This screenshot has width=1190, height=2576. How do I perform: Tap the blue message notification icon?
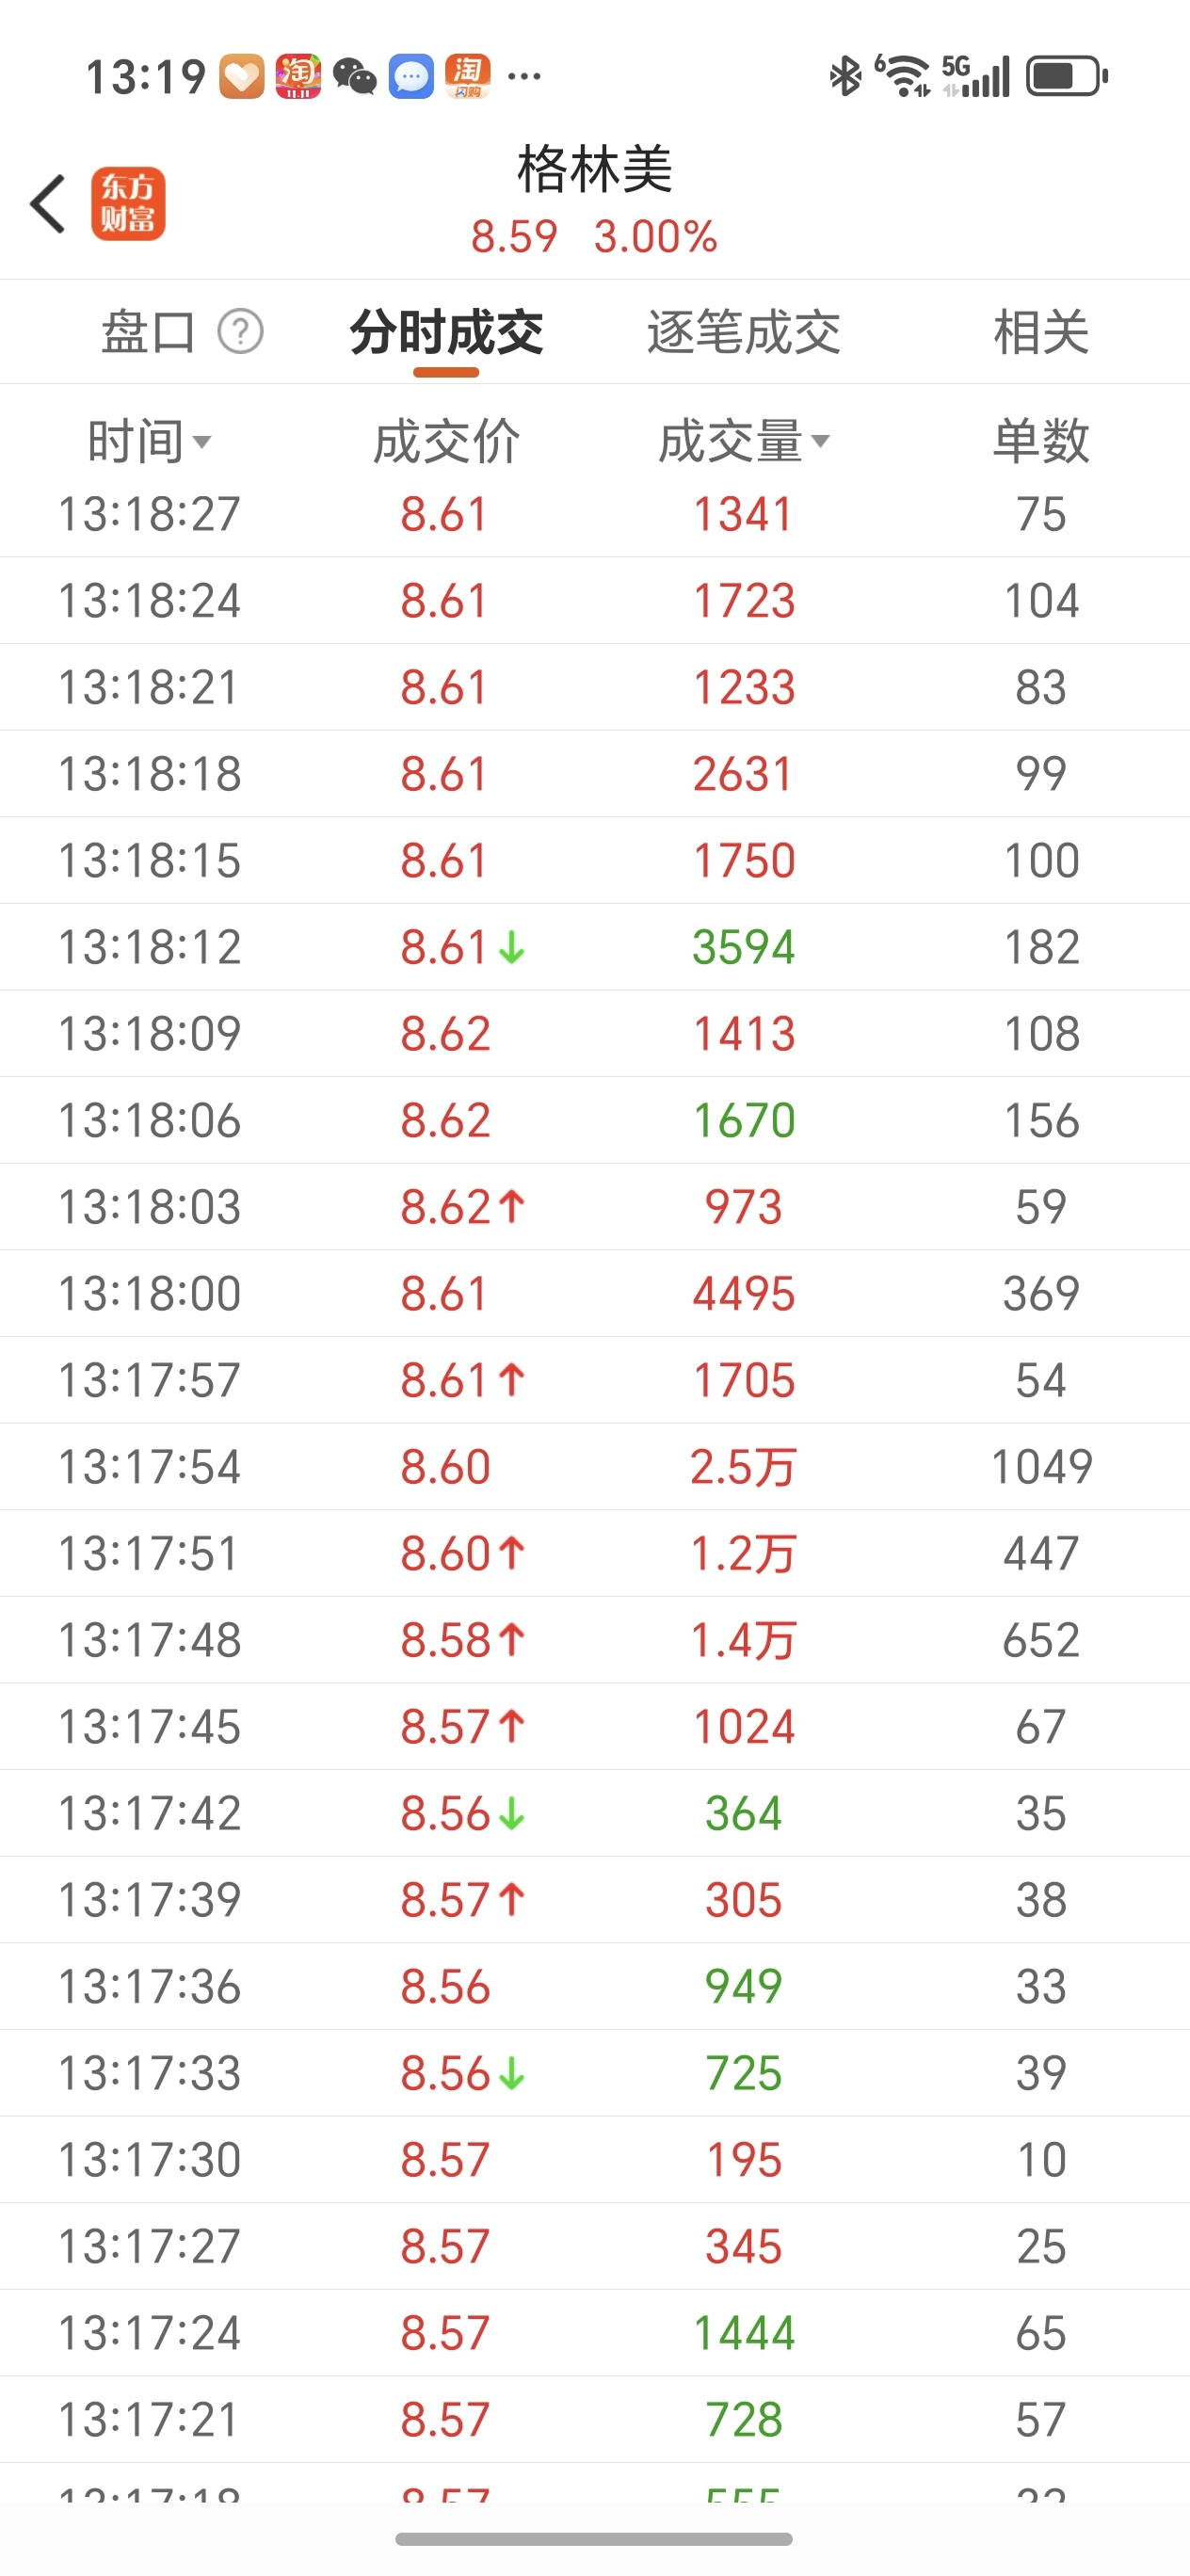[x=411, y=76]
